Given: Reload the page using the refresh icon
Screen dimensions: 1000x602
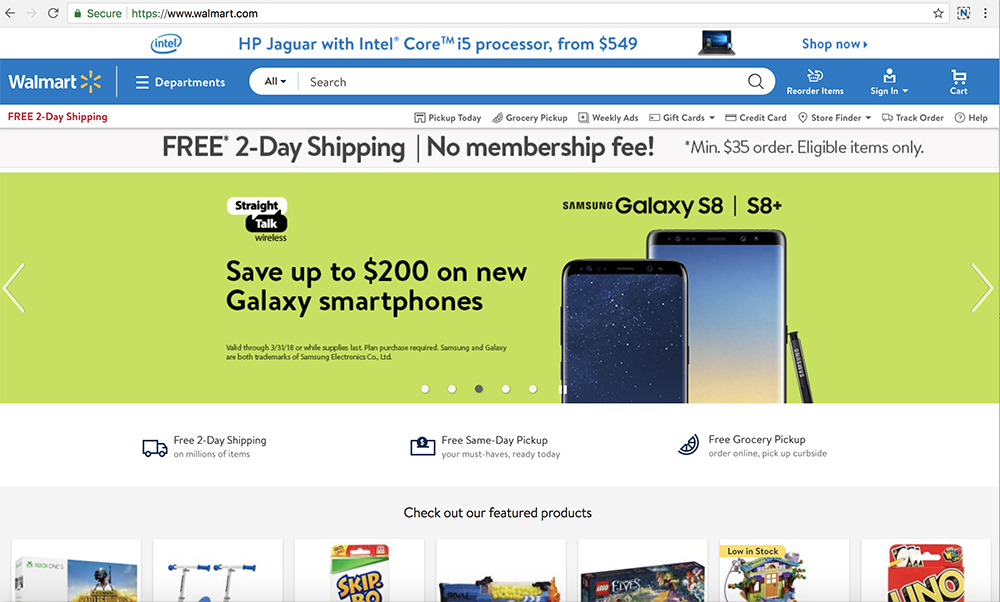Looking at the screenshot, I should click(x=54, y=13).
